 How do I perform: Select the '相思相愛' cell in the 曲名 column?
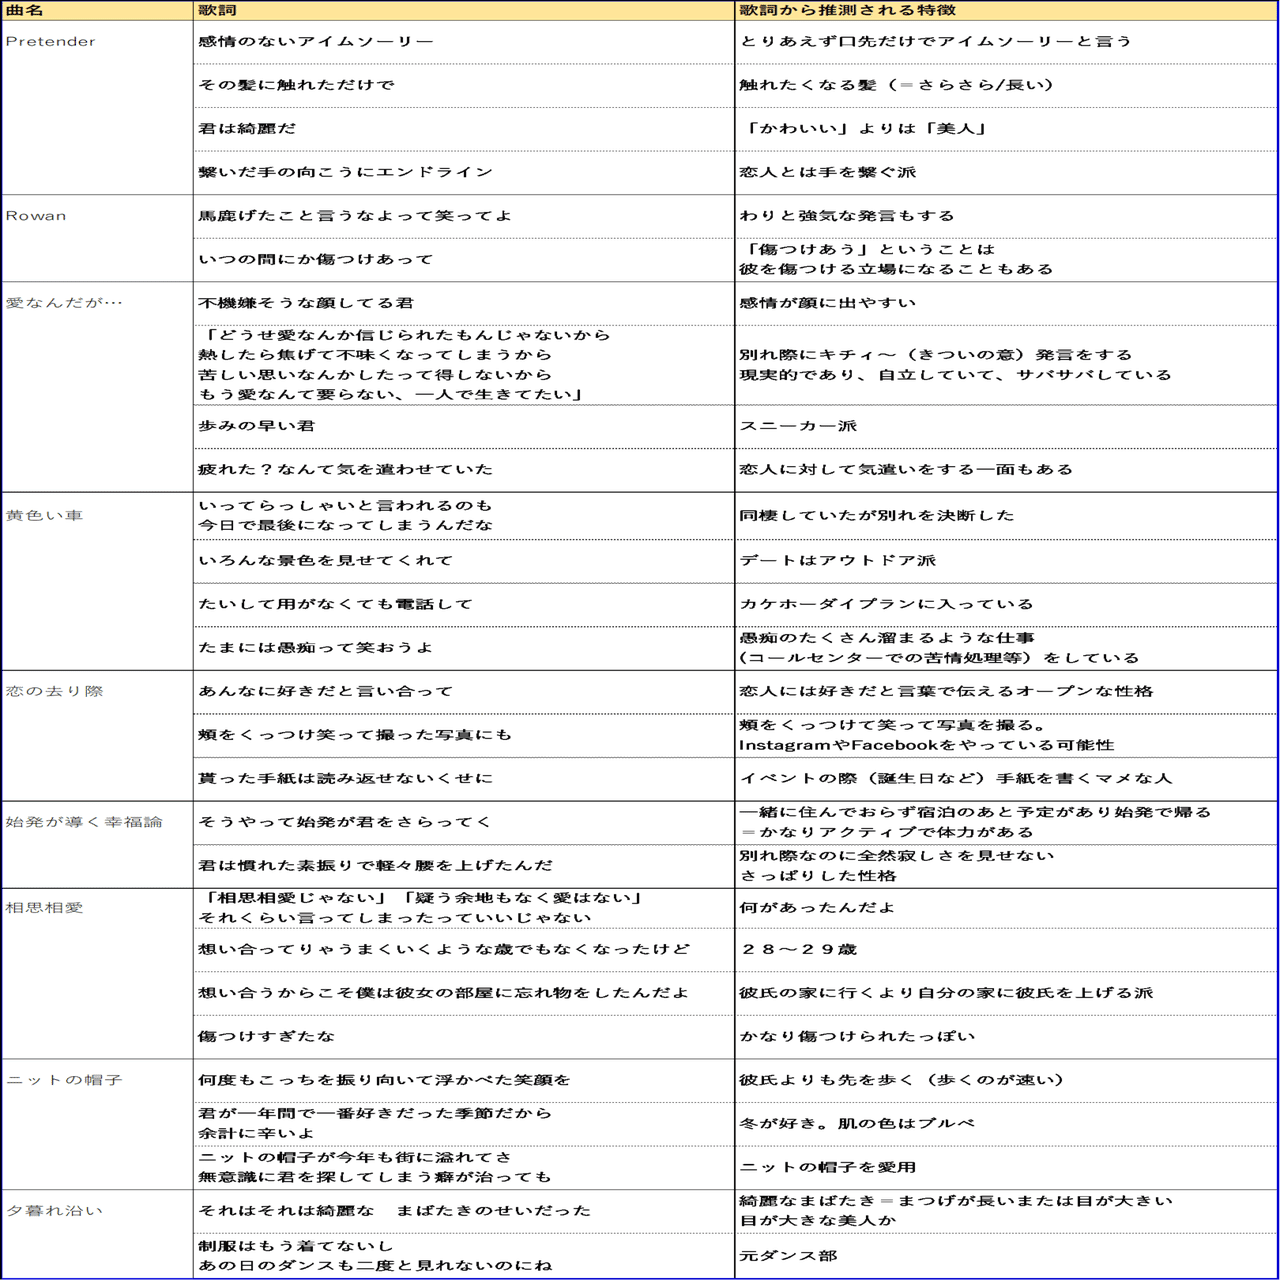coord(98,973)
